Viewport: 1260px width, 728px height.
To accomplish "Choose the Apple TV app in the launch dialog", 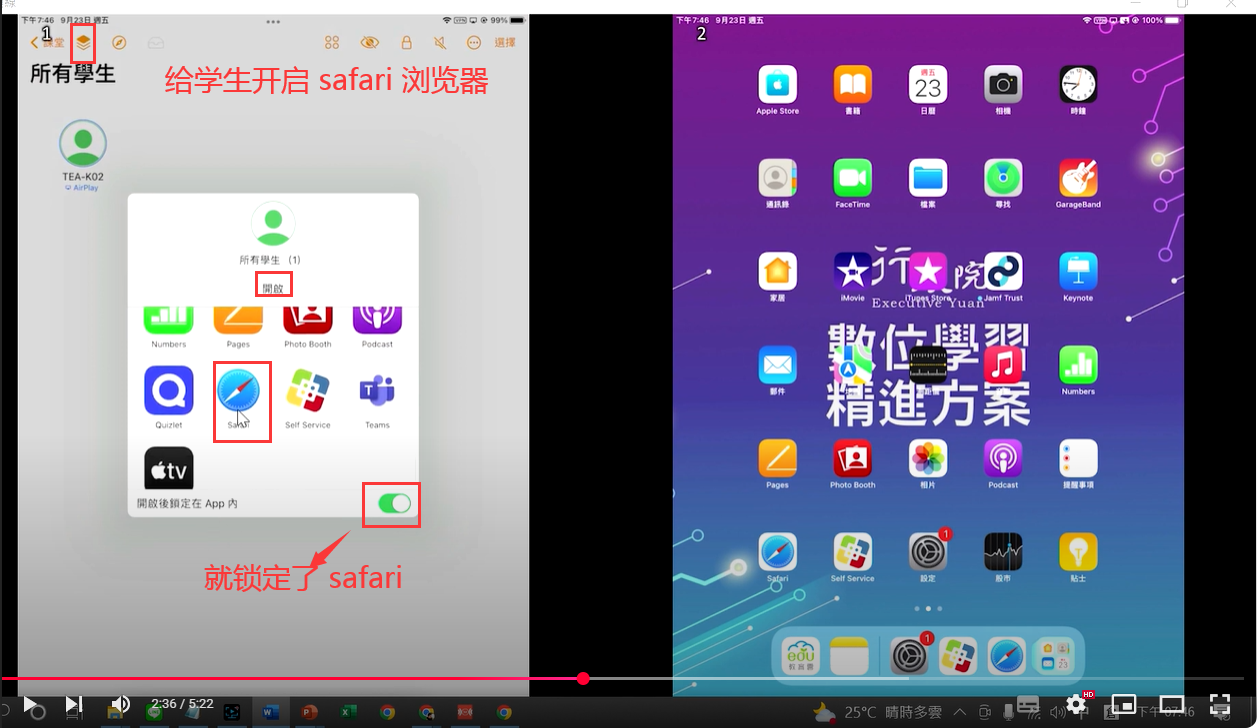I will point(169,468).
